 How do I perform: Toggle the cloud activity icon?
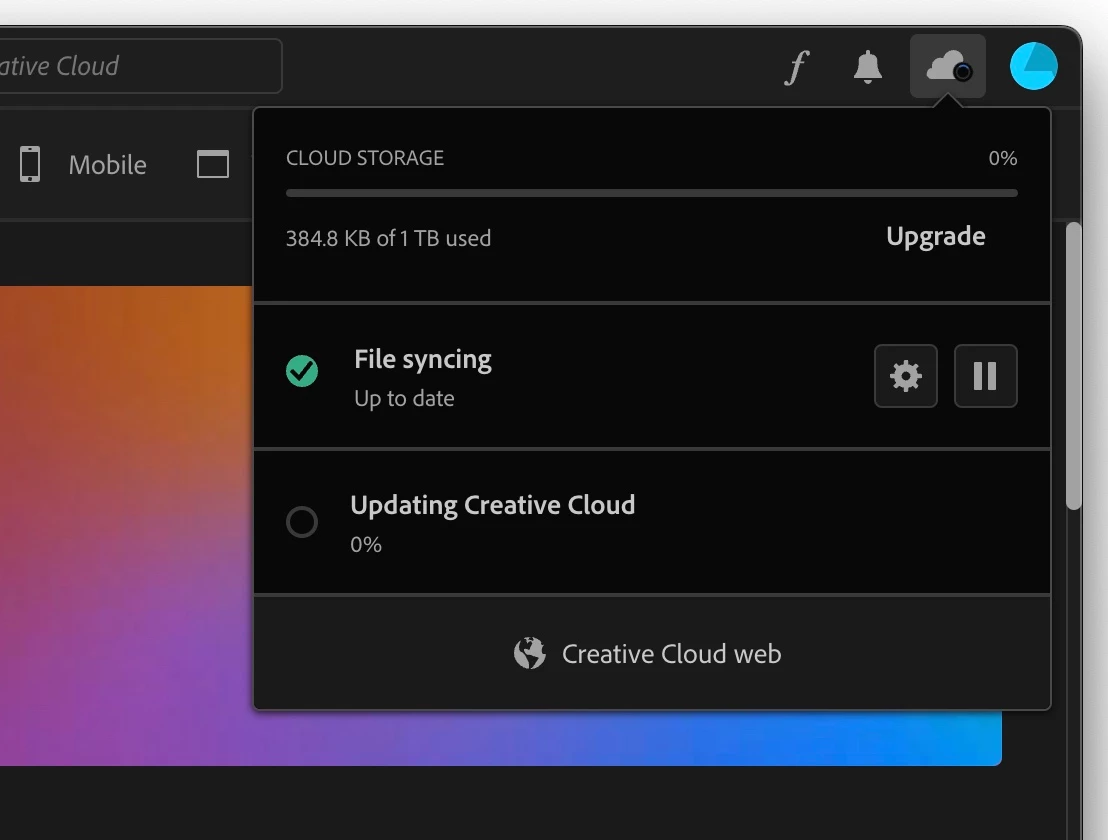point(948,66)
